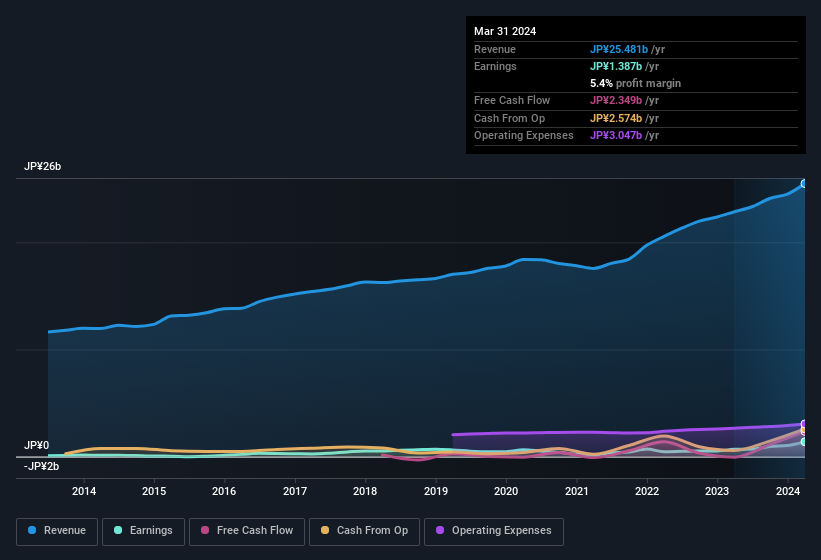Click the 2022 year on the time axis

pos(647,491)
